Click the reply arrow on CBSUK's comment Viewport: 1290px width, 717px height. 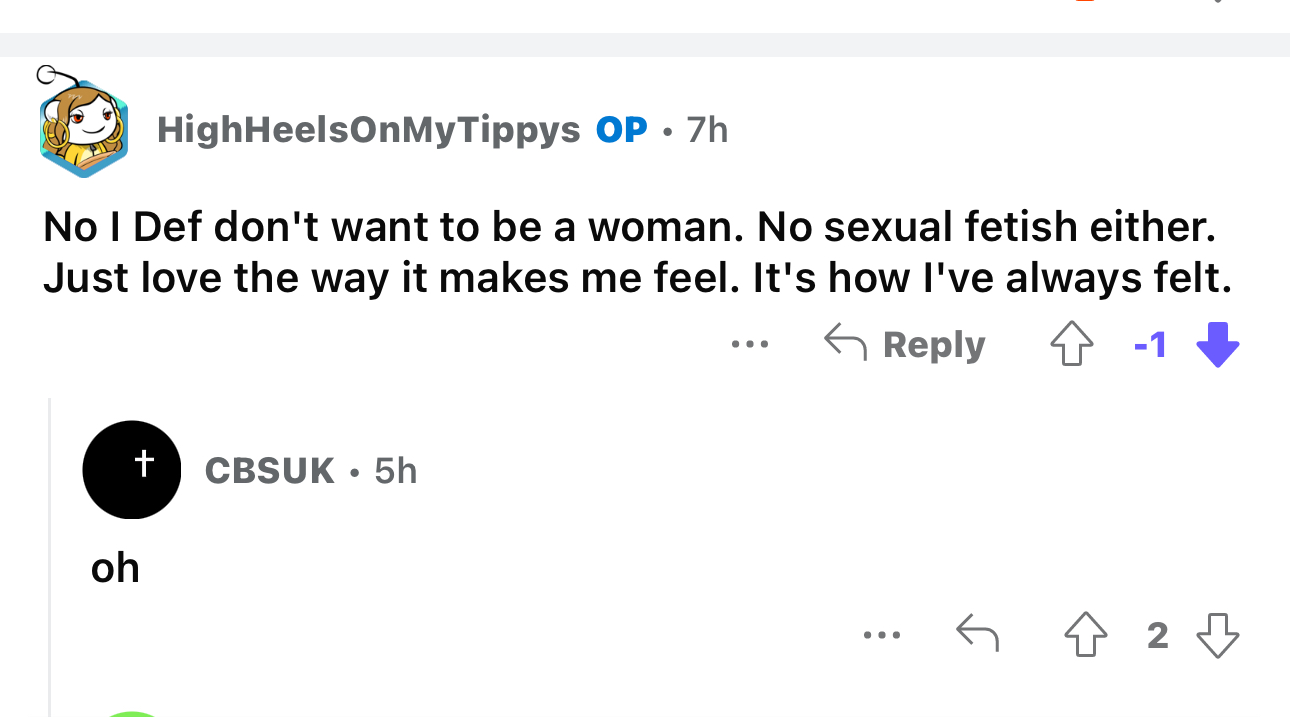pyautogui.click(x=977, y=635)
